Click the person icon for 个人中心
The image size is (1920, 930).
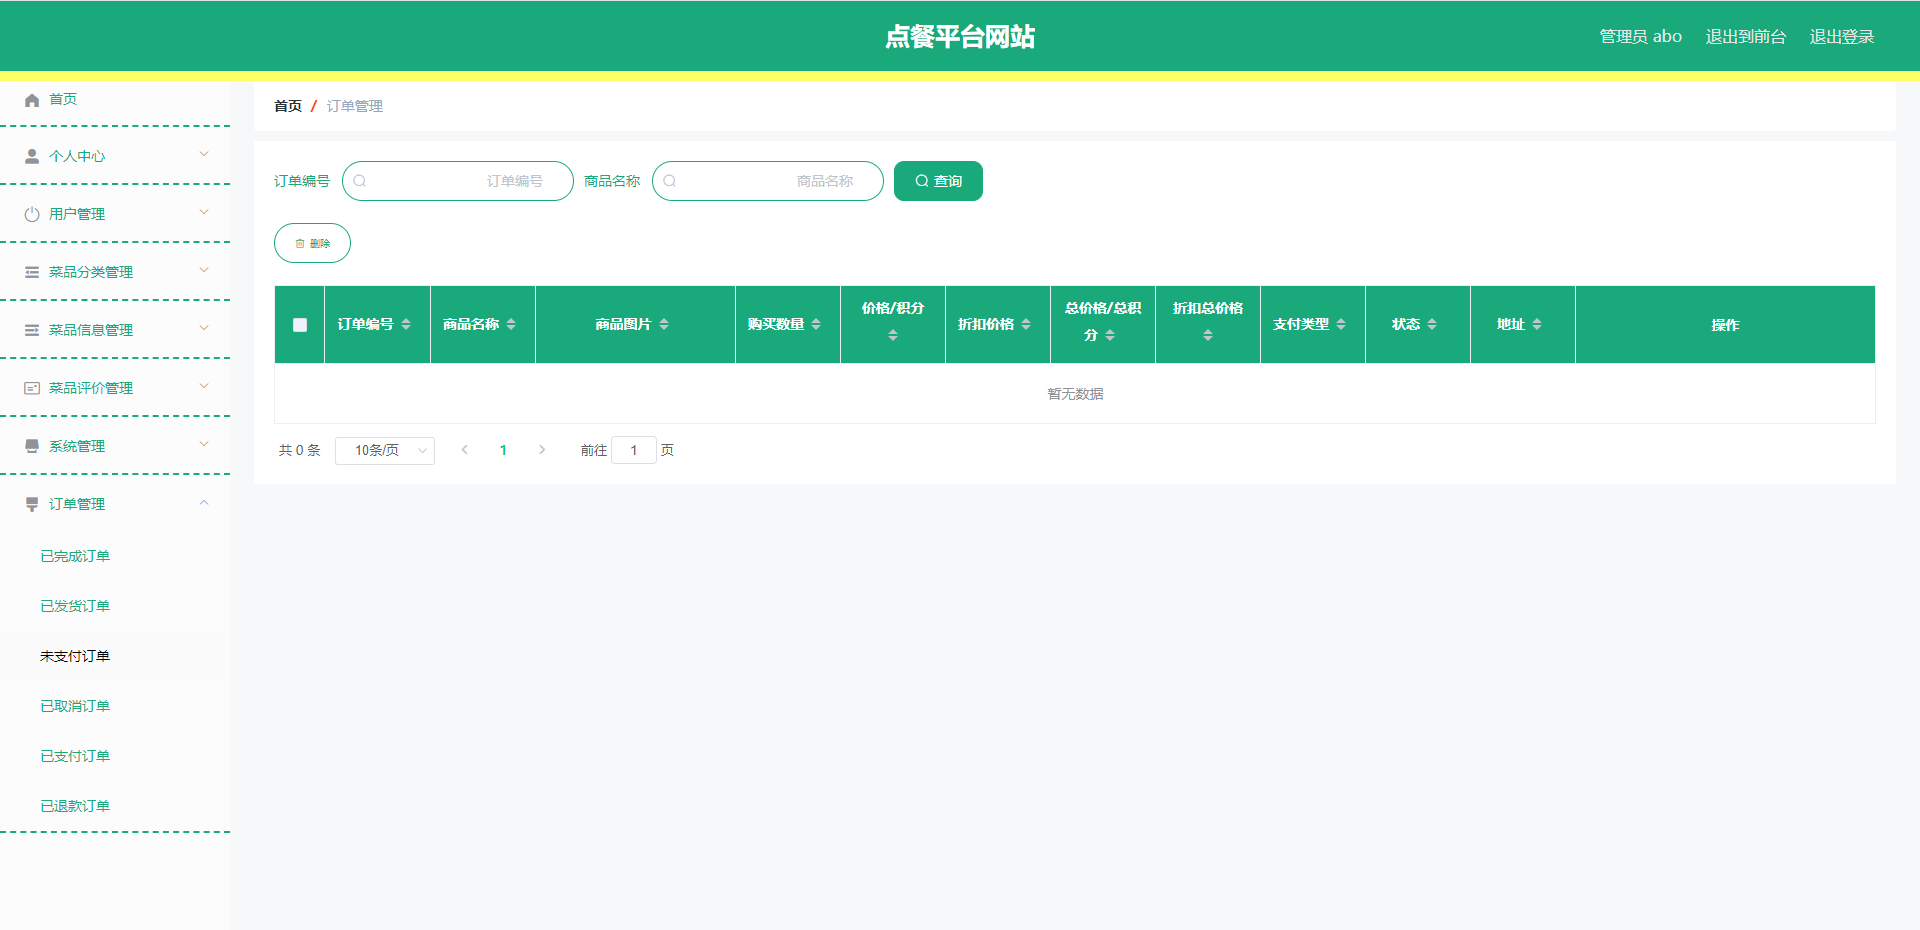pyautogui.click(x=32, y=157)
